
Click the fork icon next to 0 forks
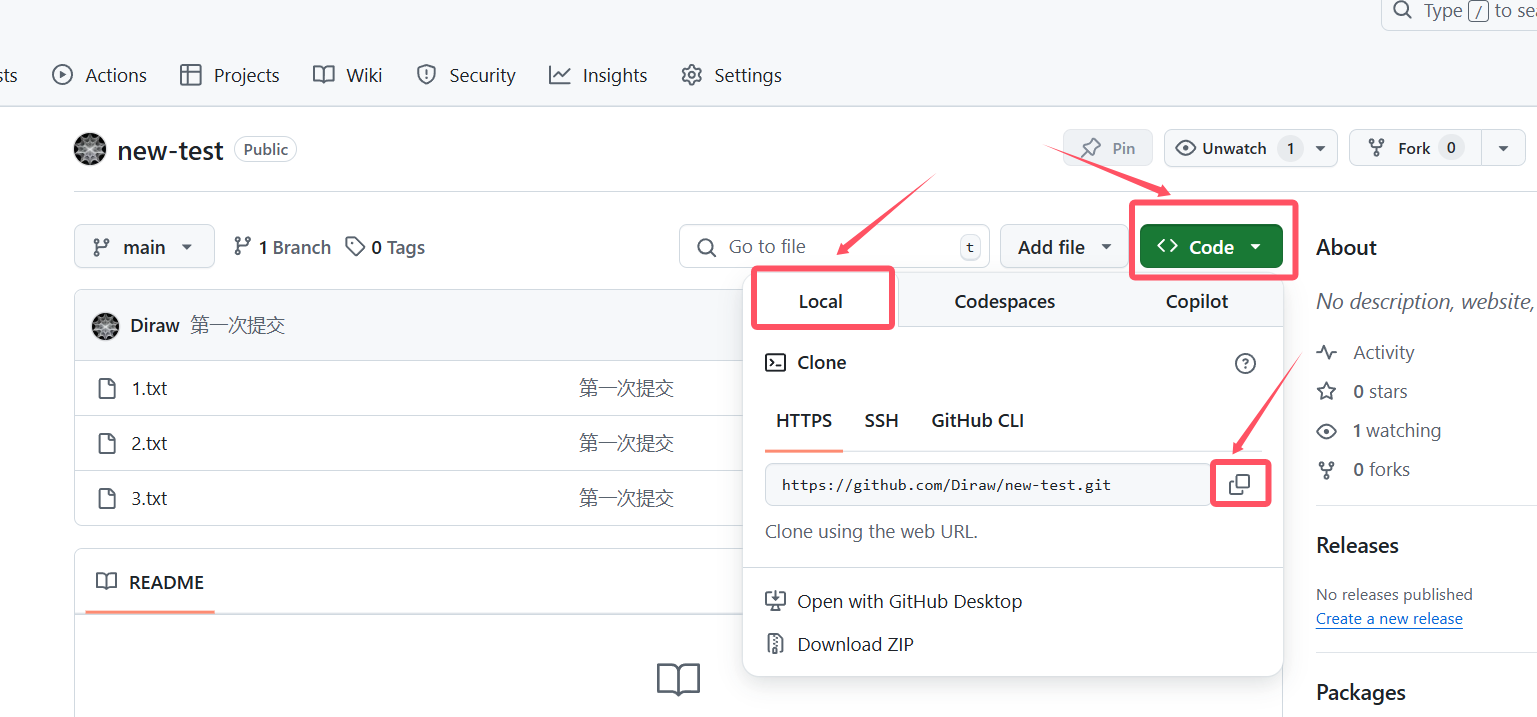(x=1327, y=470)
